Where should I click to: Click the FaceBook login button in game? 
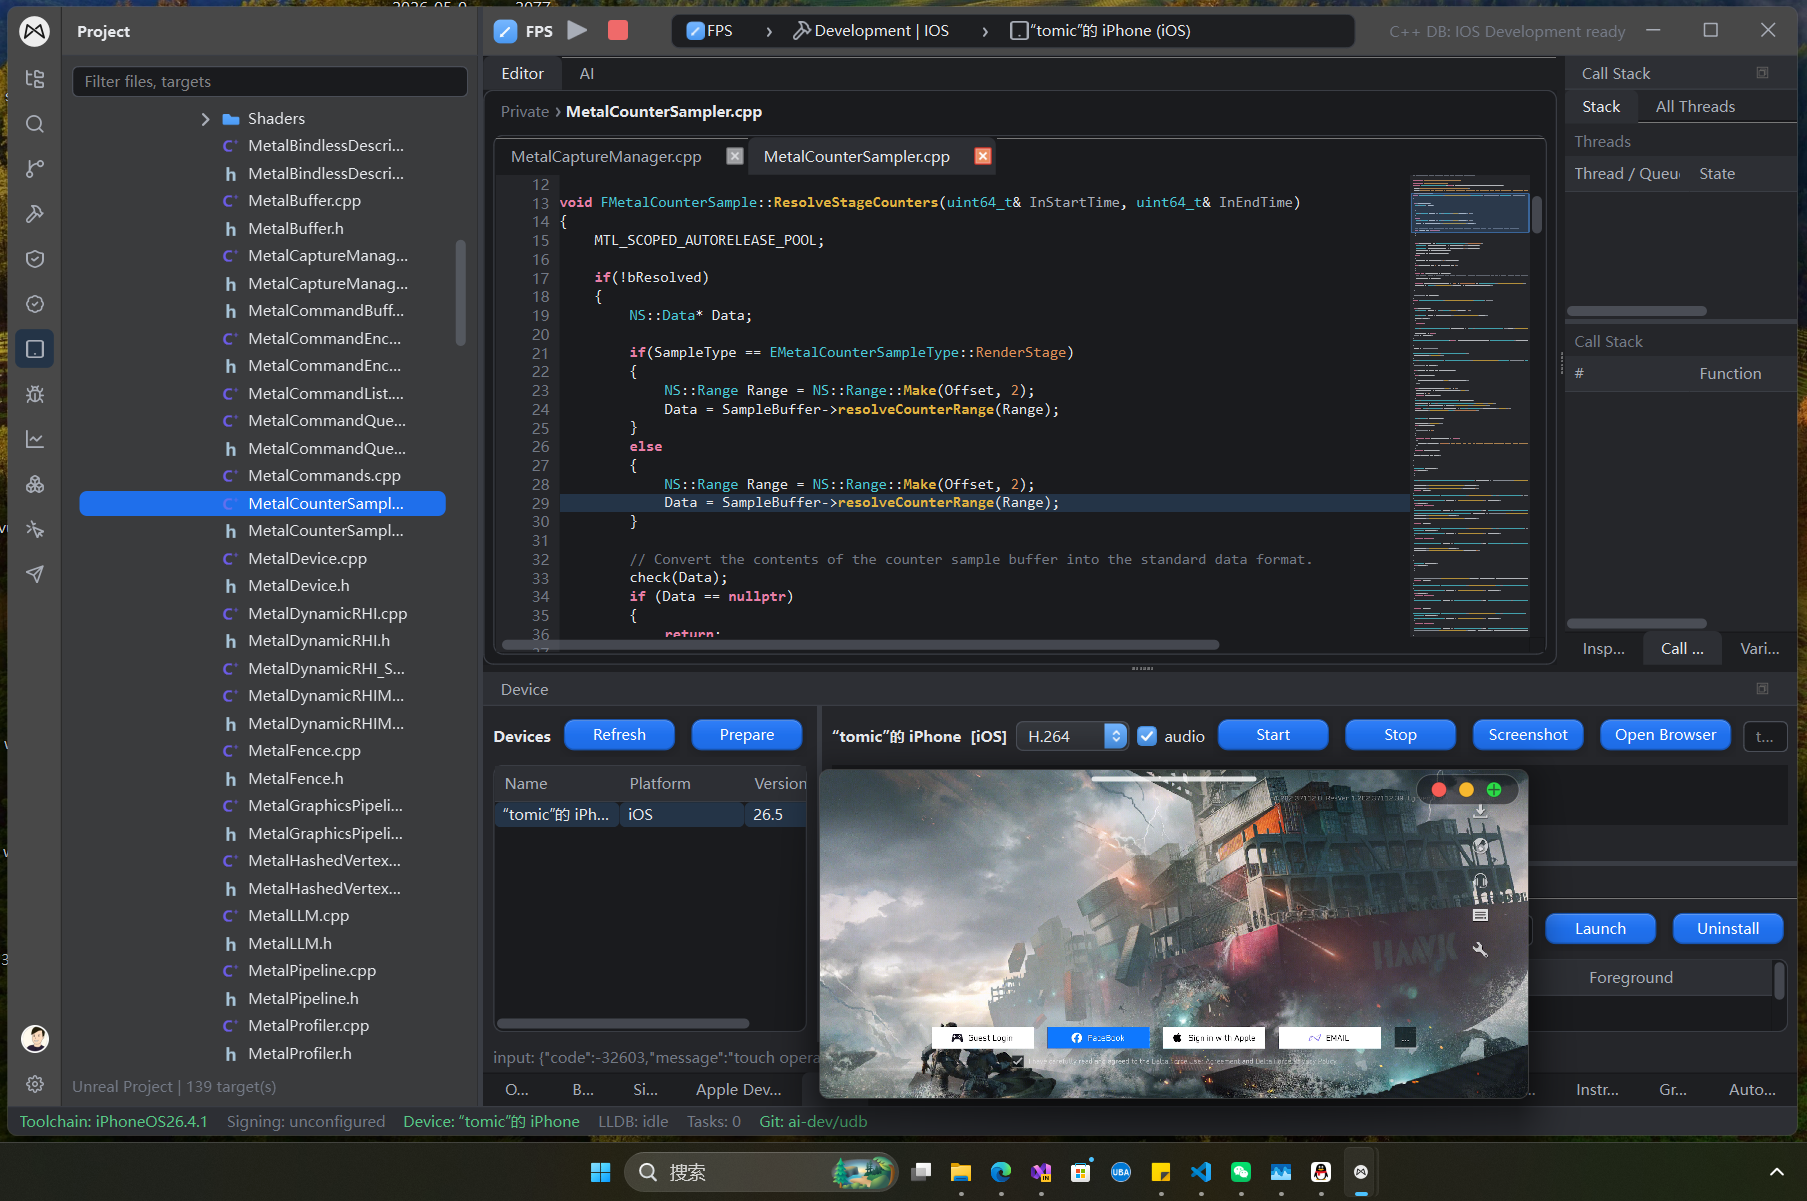[x=1098, y=1038]
